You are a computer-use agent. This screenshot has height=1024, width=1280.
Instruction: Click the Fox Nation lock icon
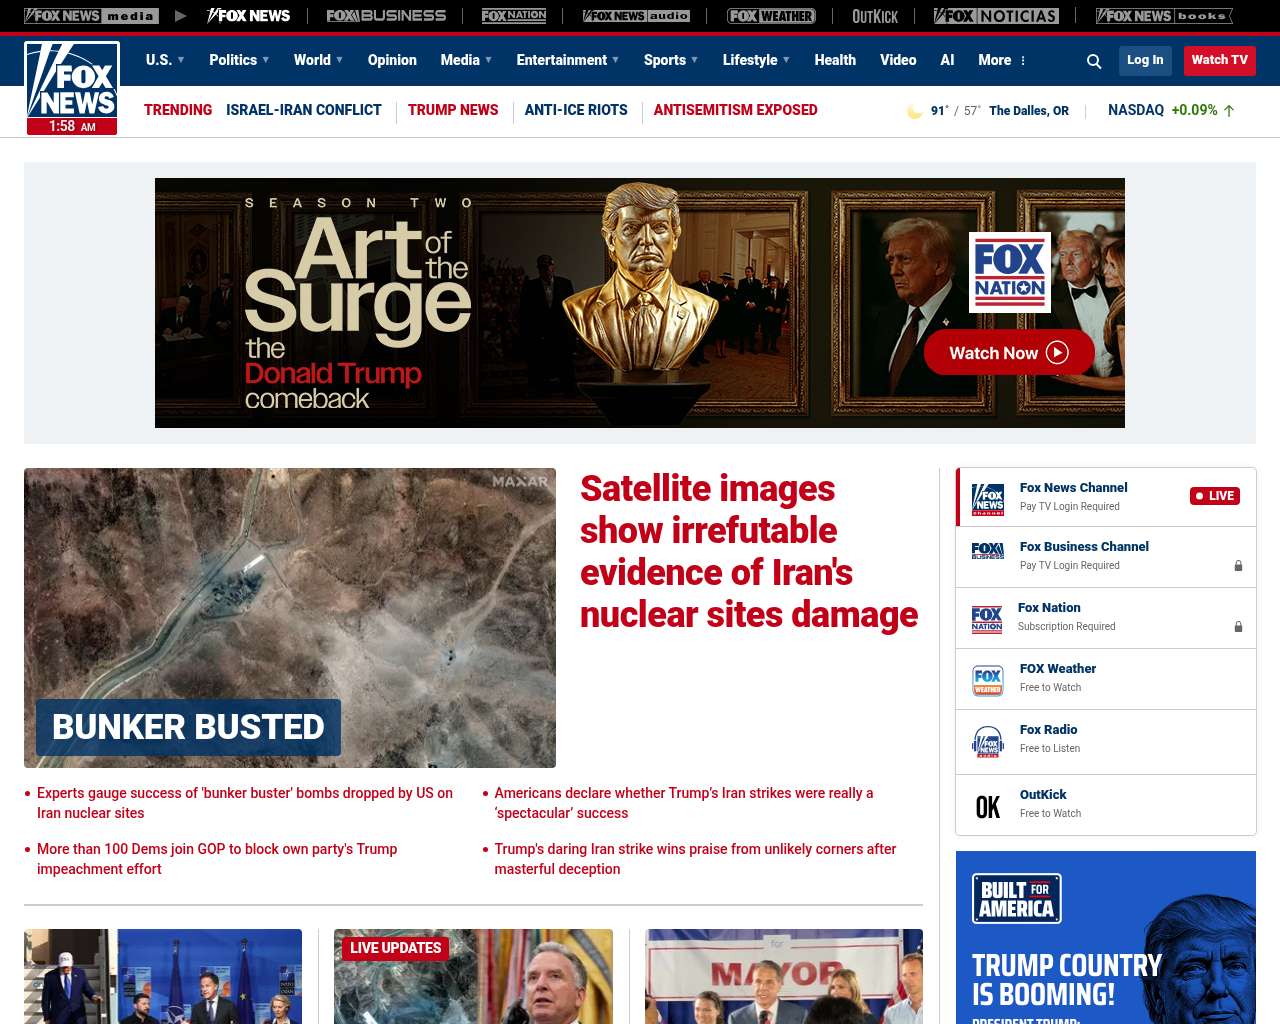(x=1238, y=627)
